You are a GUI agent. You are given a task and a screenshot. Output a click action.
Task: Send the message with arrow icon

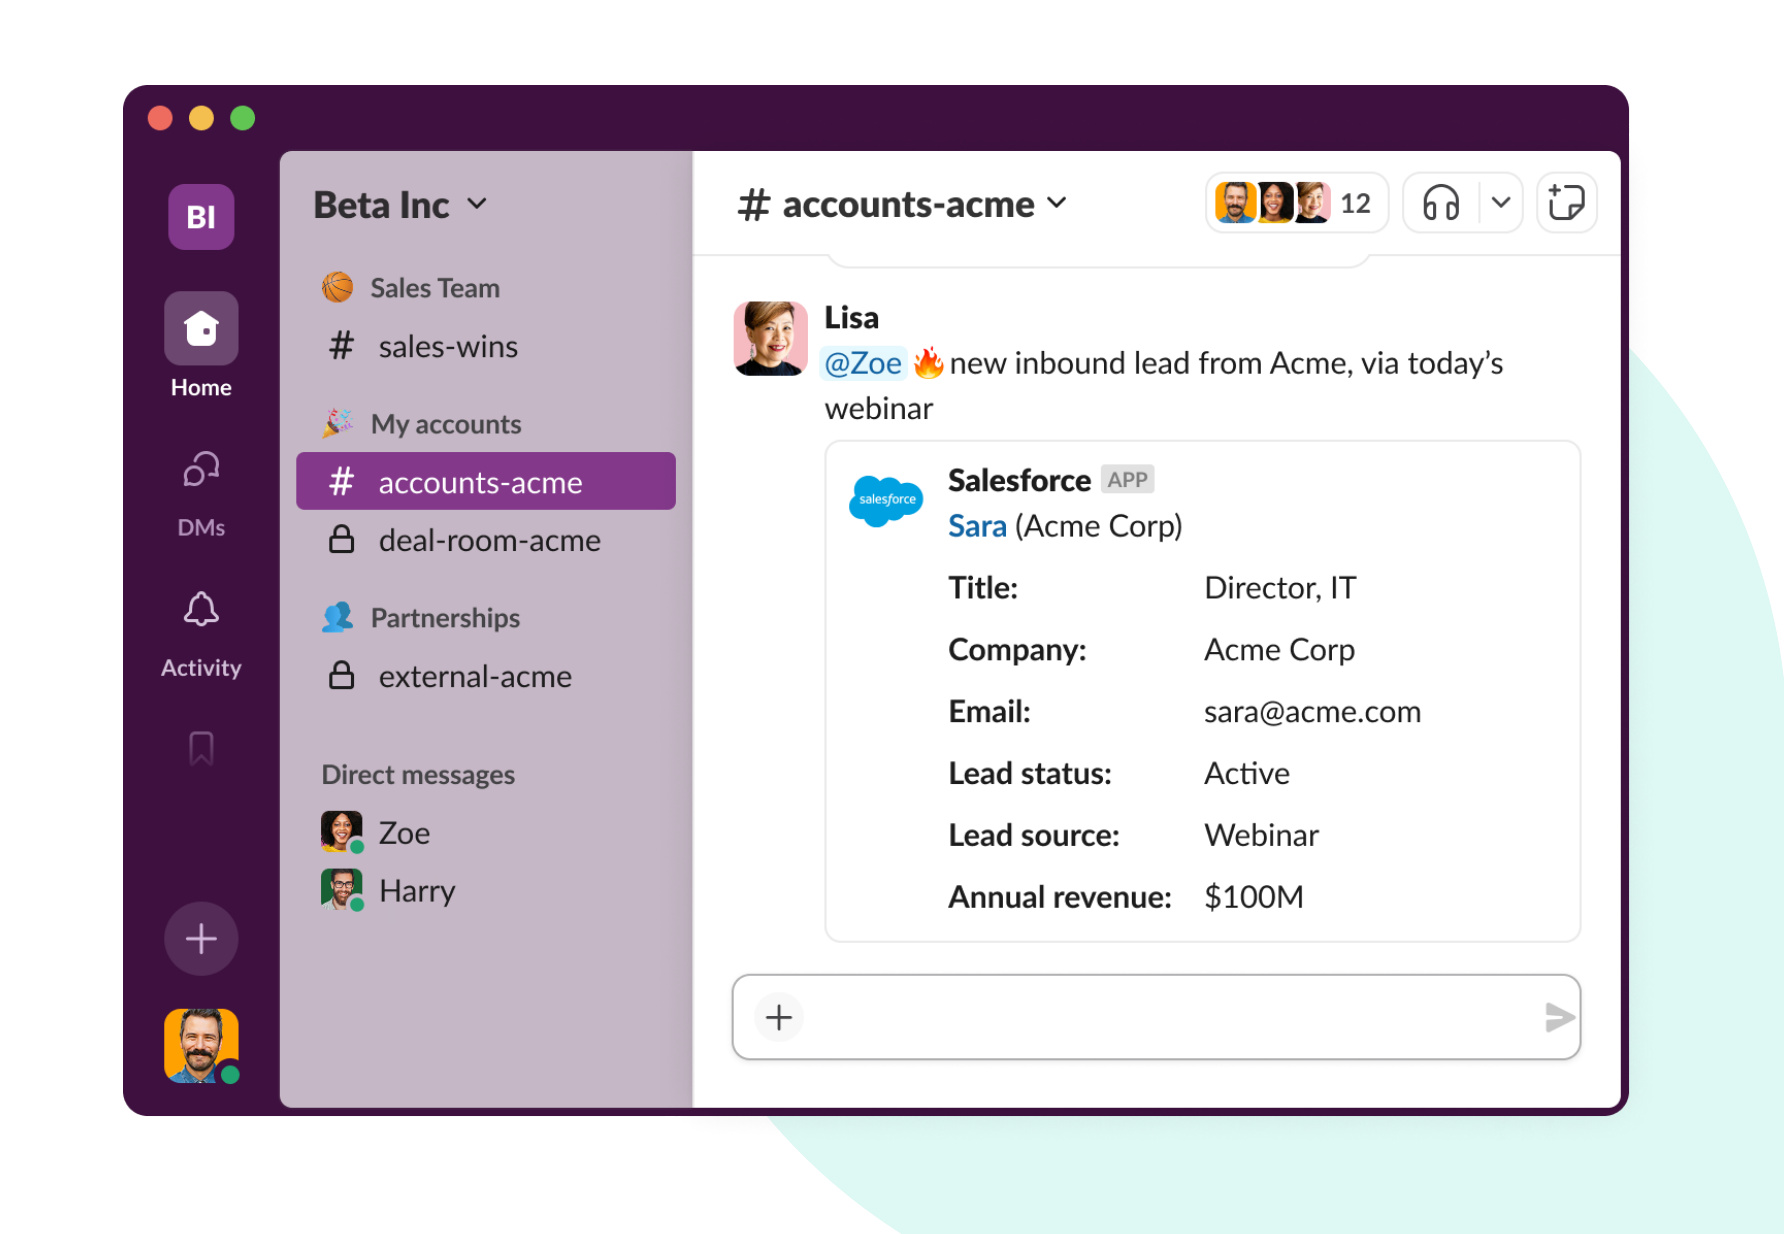pos(1558,1017)
